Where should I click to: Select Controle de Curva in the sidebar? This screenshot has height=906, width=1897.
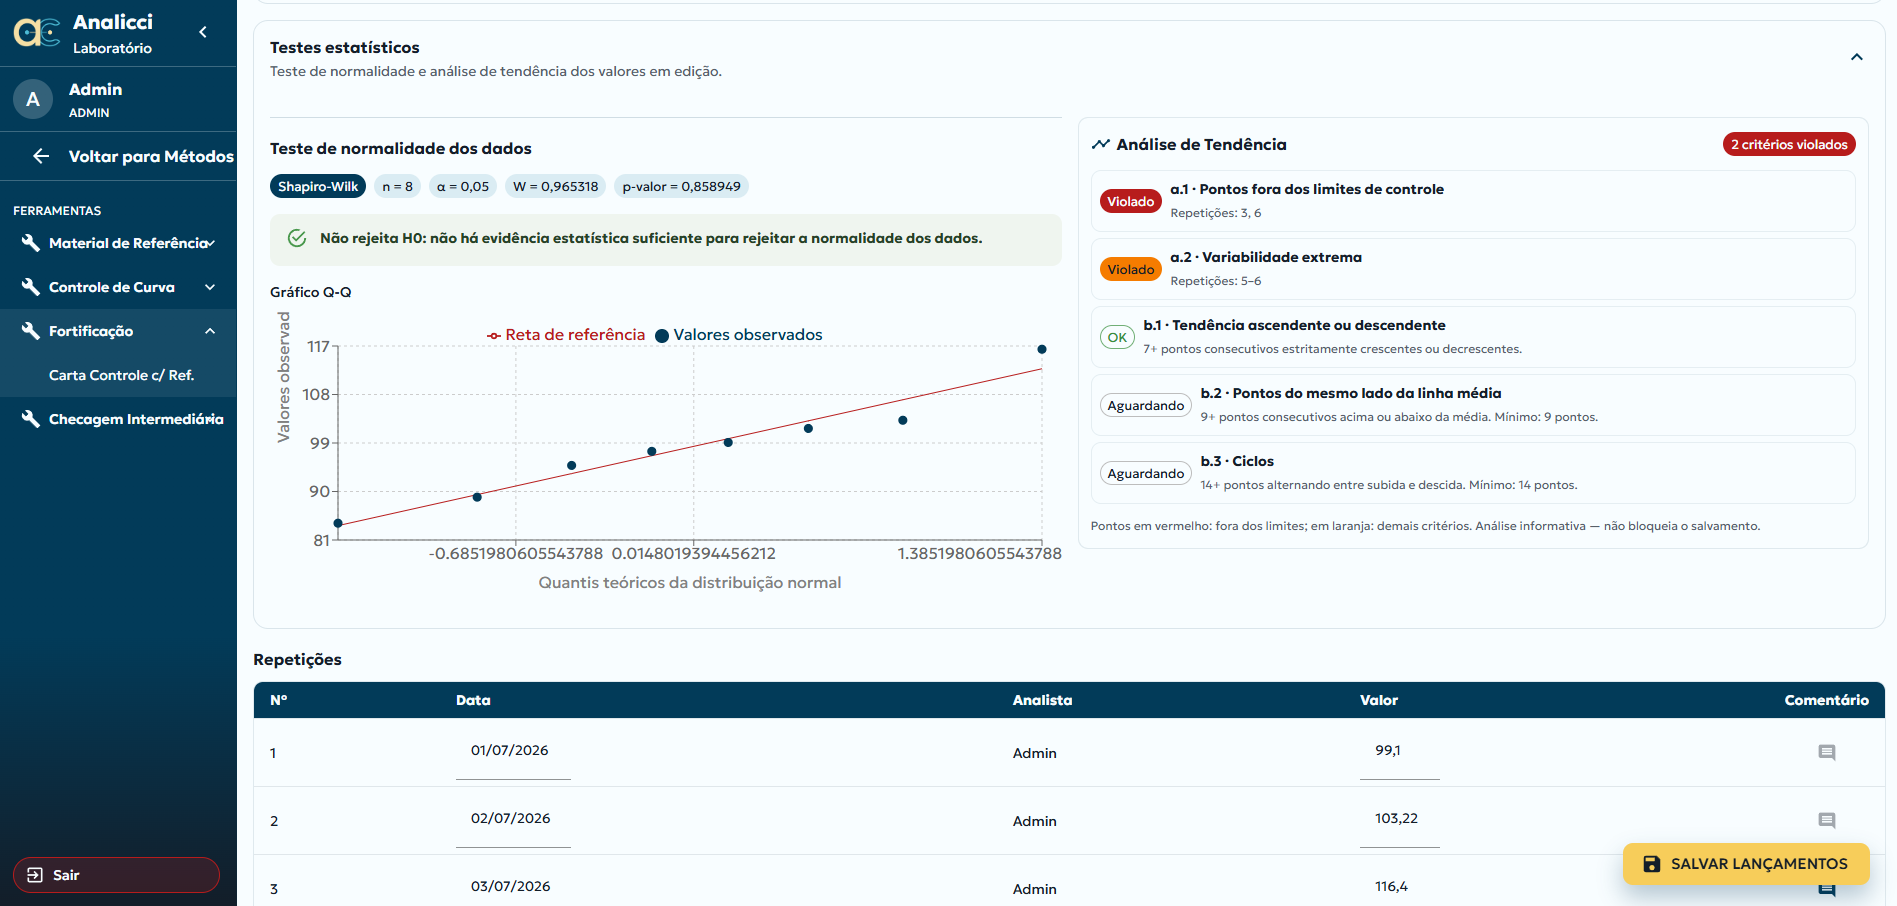pyautogui.click(x=119, y=287)
